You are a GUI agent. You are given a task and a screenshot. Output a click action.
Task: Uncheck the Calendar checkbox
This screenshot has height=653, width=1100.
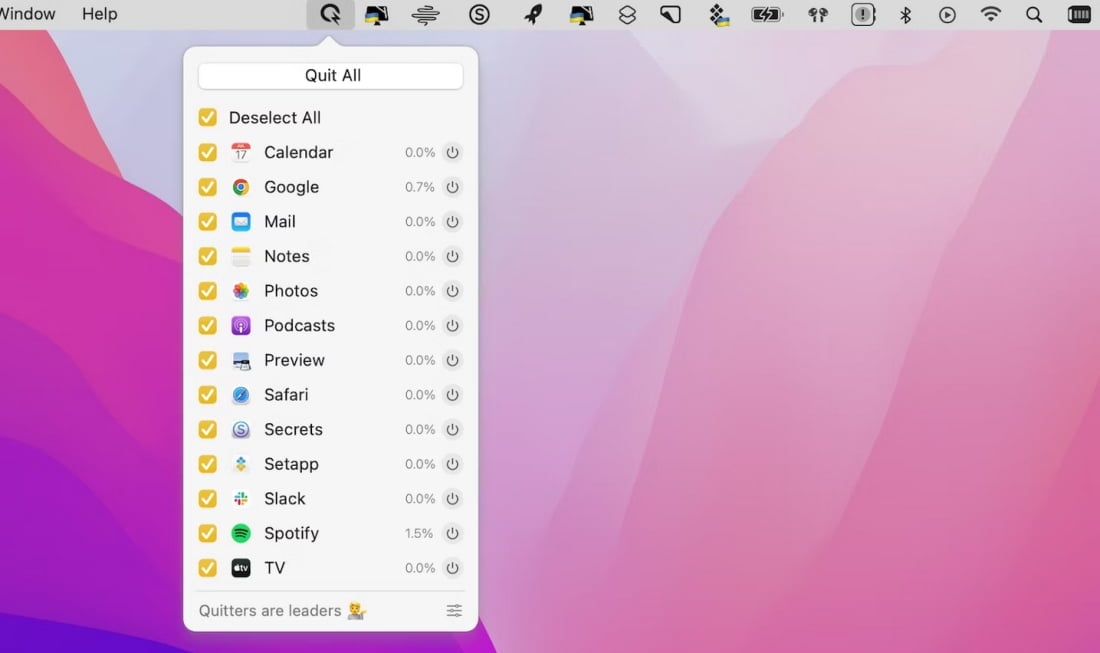coord(208,152)
